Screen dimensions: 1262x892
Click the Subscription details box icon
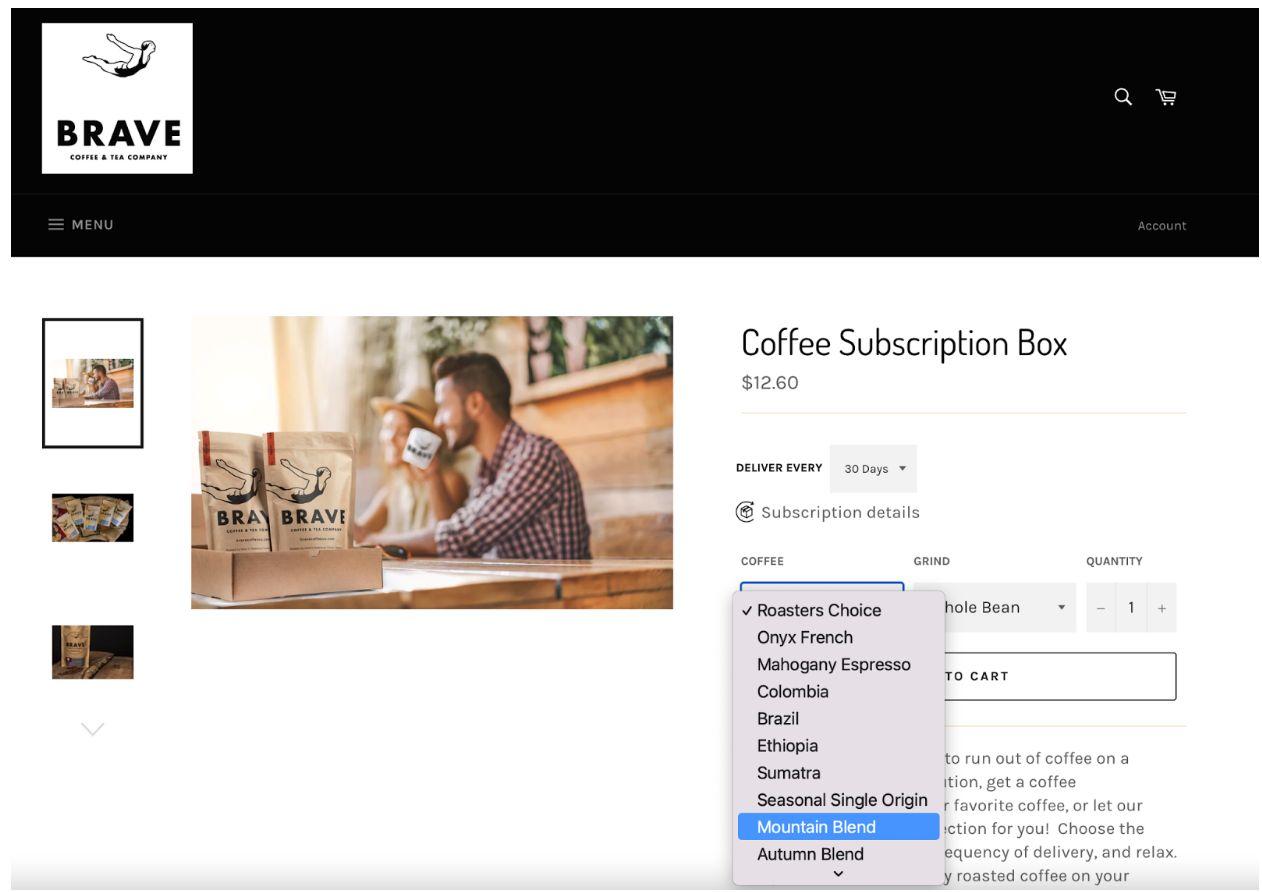(x=746, y=512)
